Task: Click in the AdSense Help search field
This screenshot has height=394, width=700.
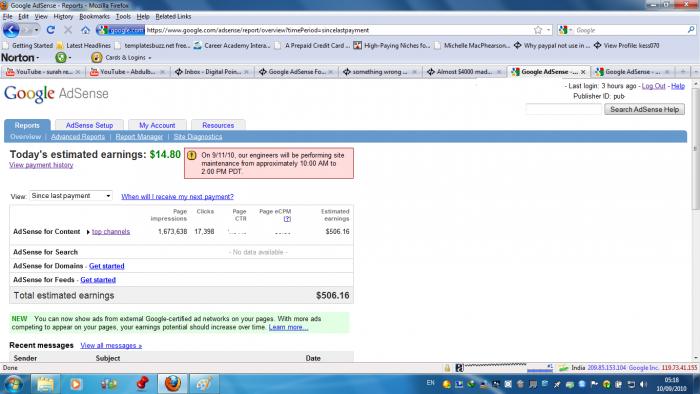Action: 563,109
